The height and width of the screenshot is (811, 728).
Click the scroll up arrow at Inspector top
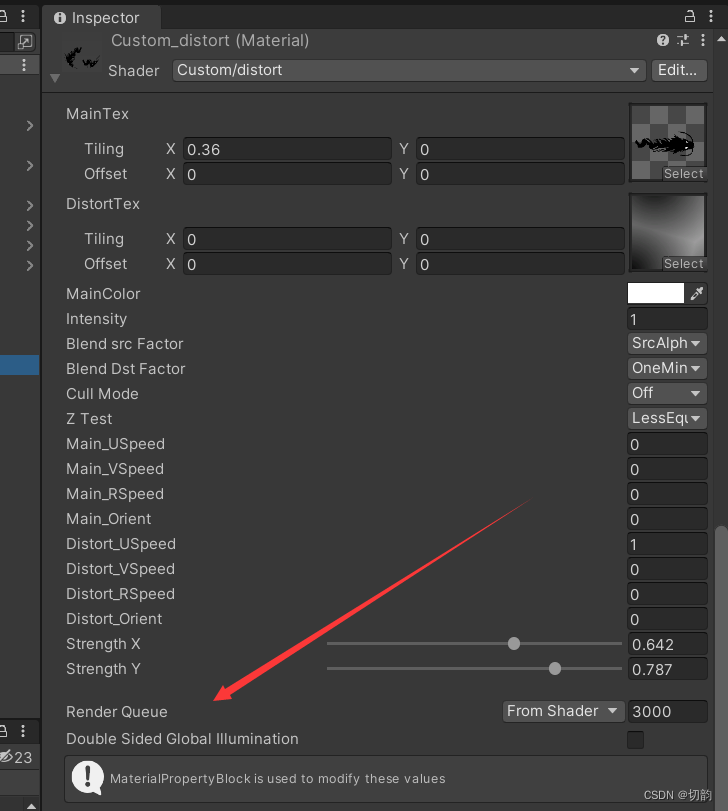click(x=721, y=39)
